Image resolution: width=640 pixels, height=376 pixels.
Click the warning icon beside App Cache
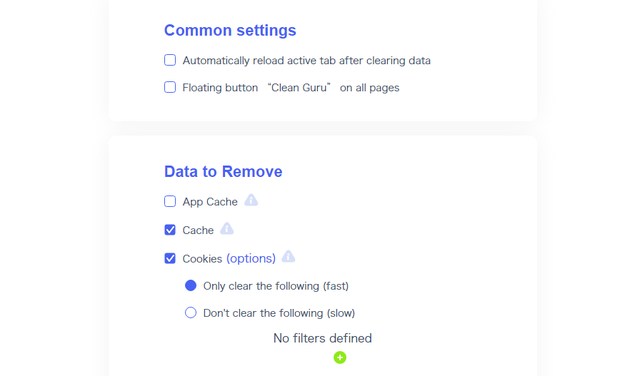pos(251,200)
